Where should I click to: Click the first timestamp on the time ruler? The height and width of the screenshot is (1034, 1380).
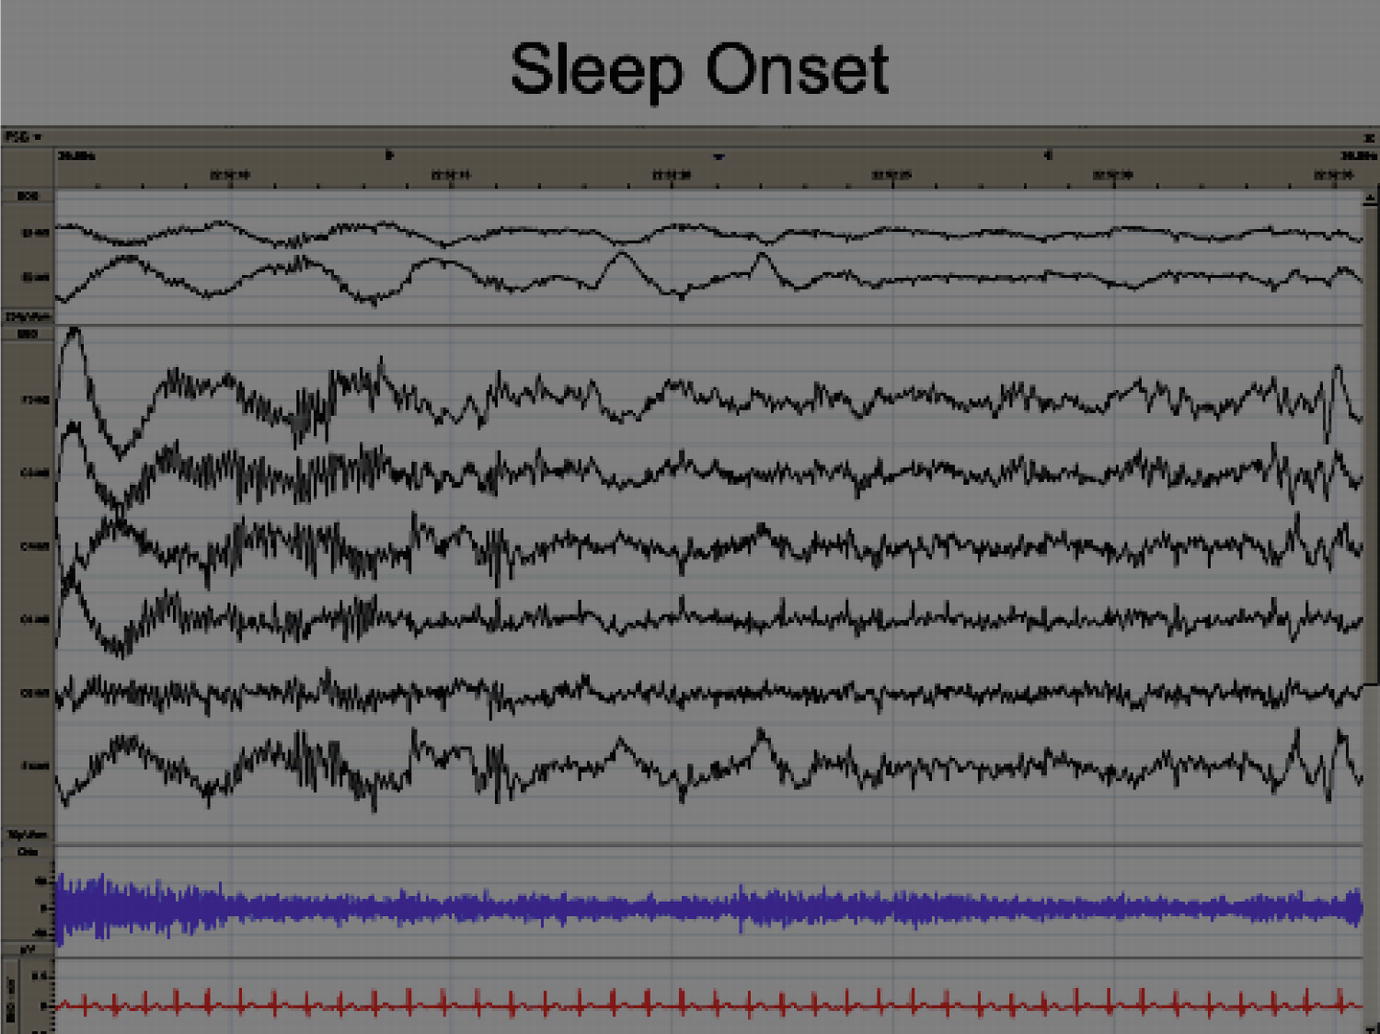click(230, 175)
